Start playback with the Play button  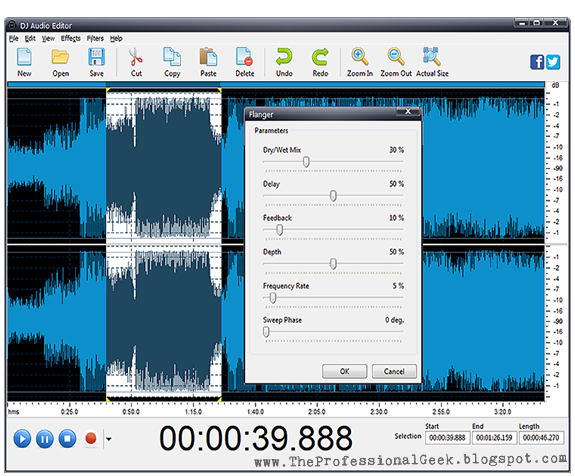point(22,439)
